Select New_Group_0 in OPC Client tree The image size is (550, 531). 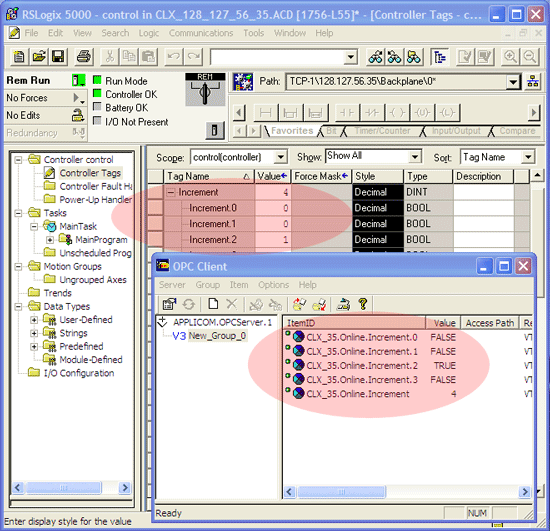[217, 336]
